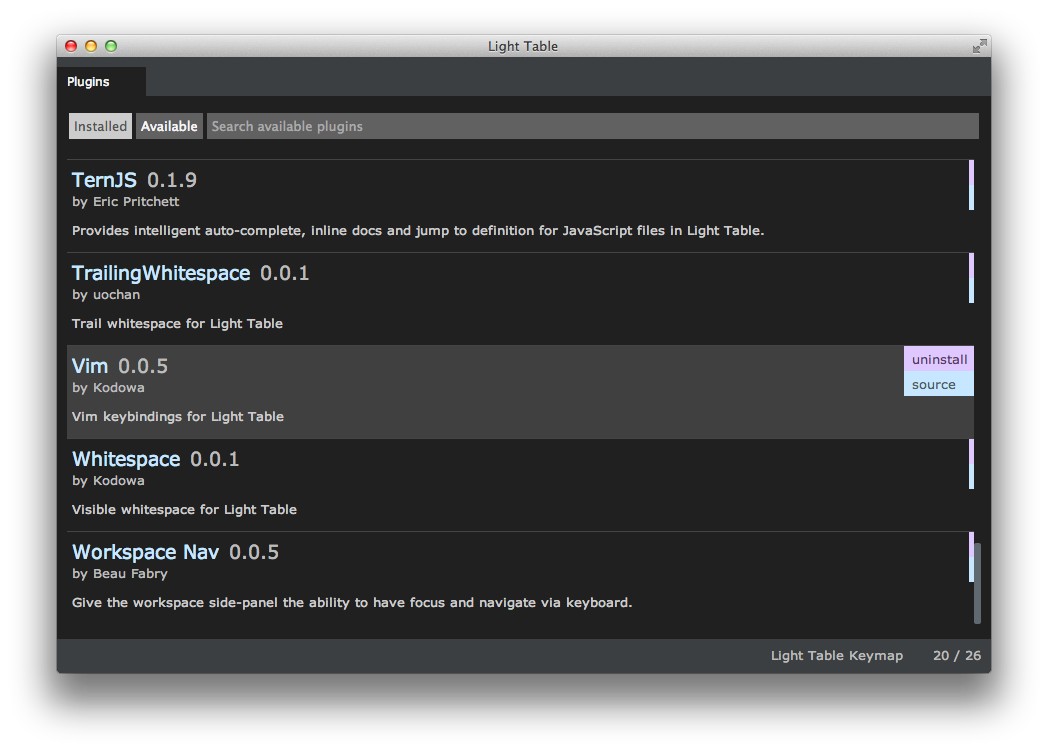1048x752 pixels.
Task: Click the green zoom window button
Action: tap(111, 46)
